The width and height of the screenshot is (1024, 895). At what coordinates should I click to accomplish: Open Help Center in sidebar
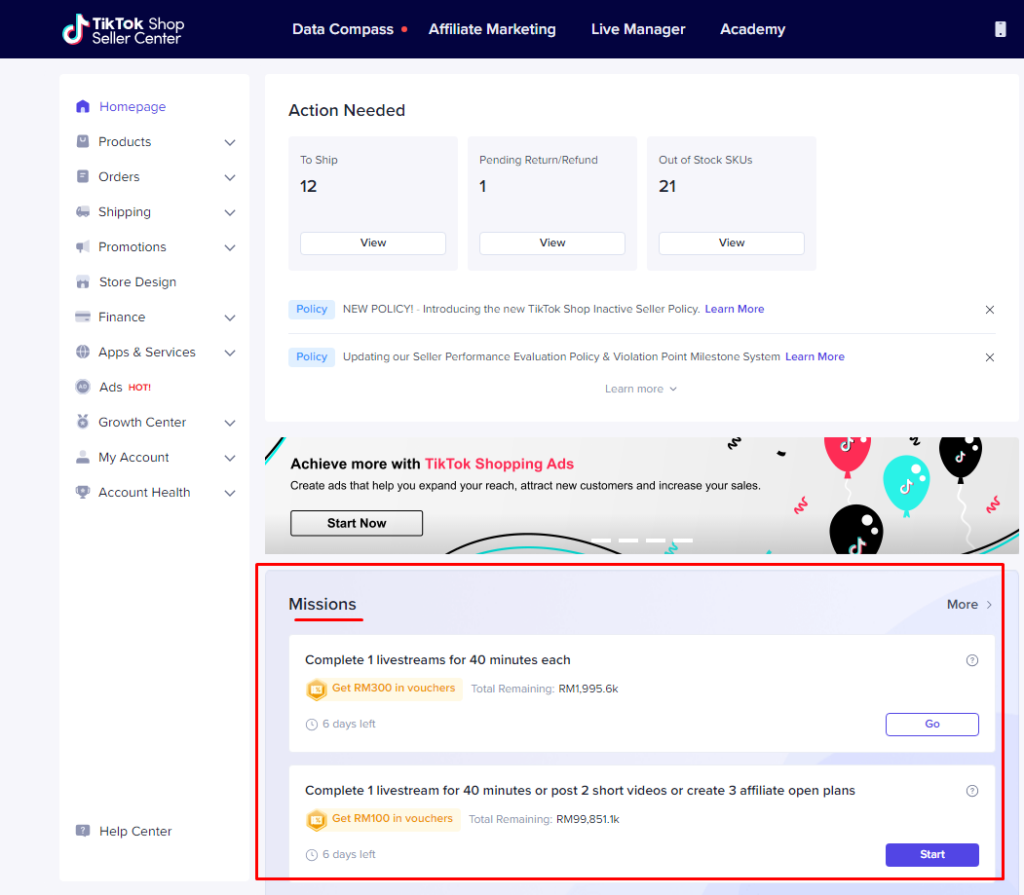135,831
